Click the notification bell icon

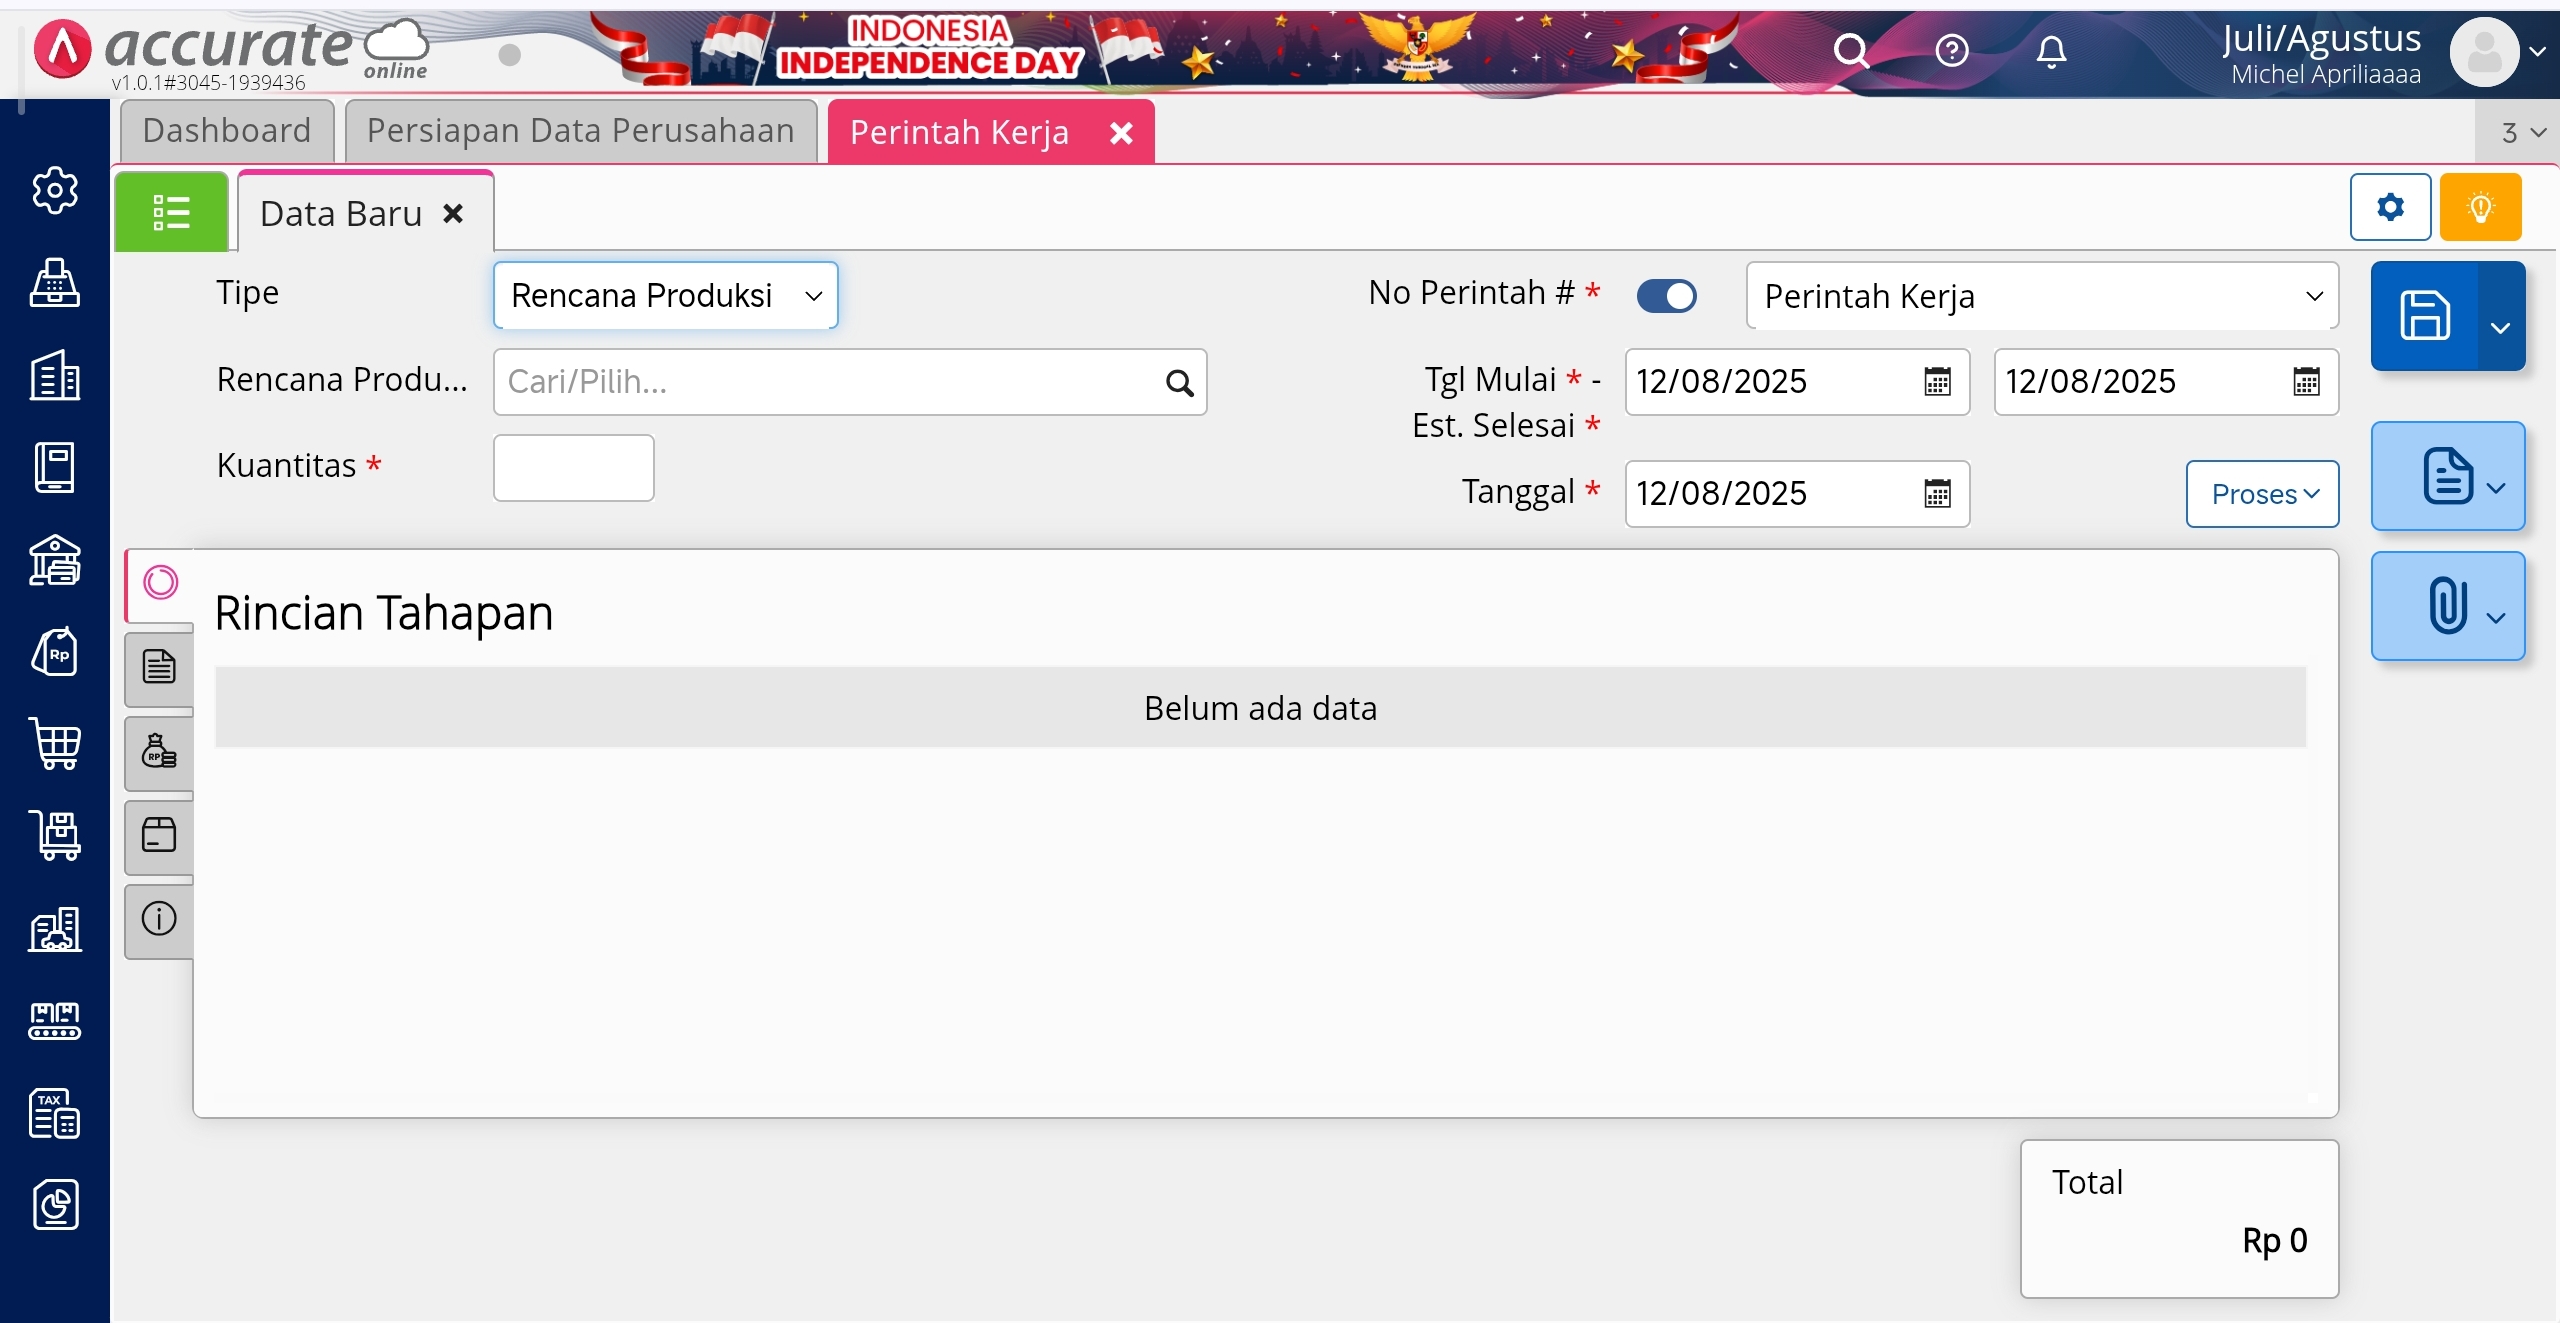[x=2051, y=50]
